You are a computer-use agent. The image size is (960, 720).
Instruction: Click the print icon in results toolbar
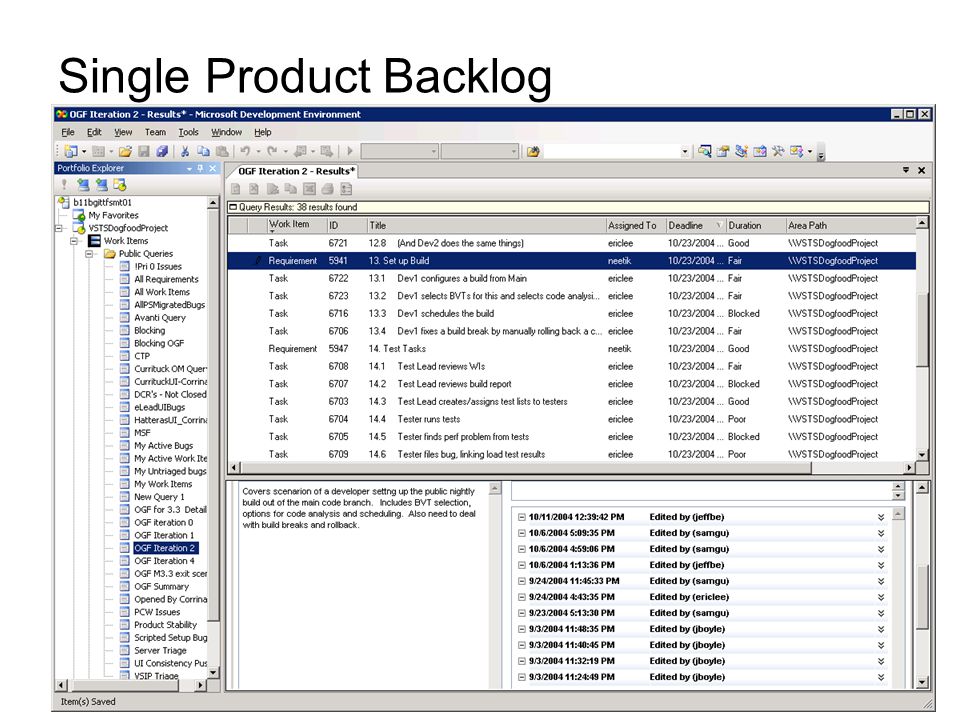[x=328, y=189]
